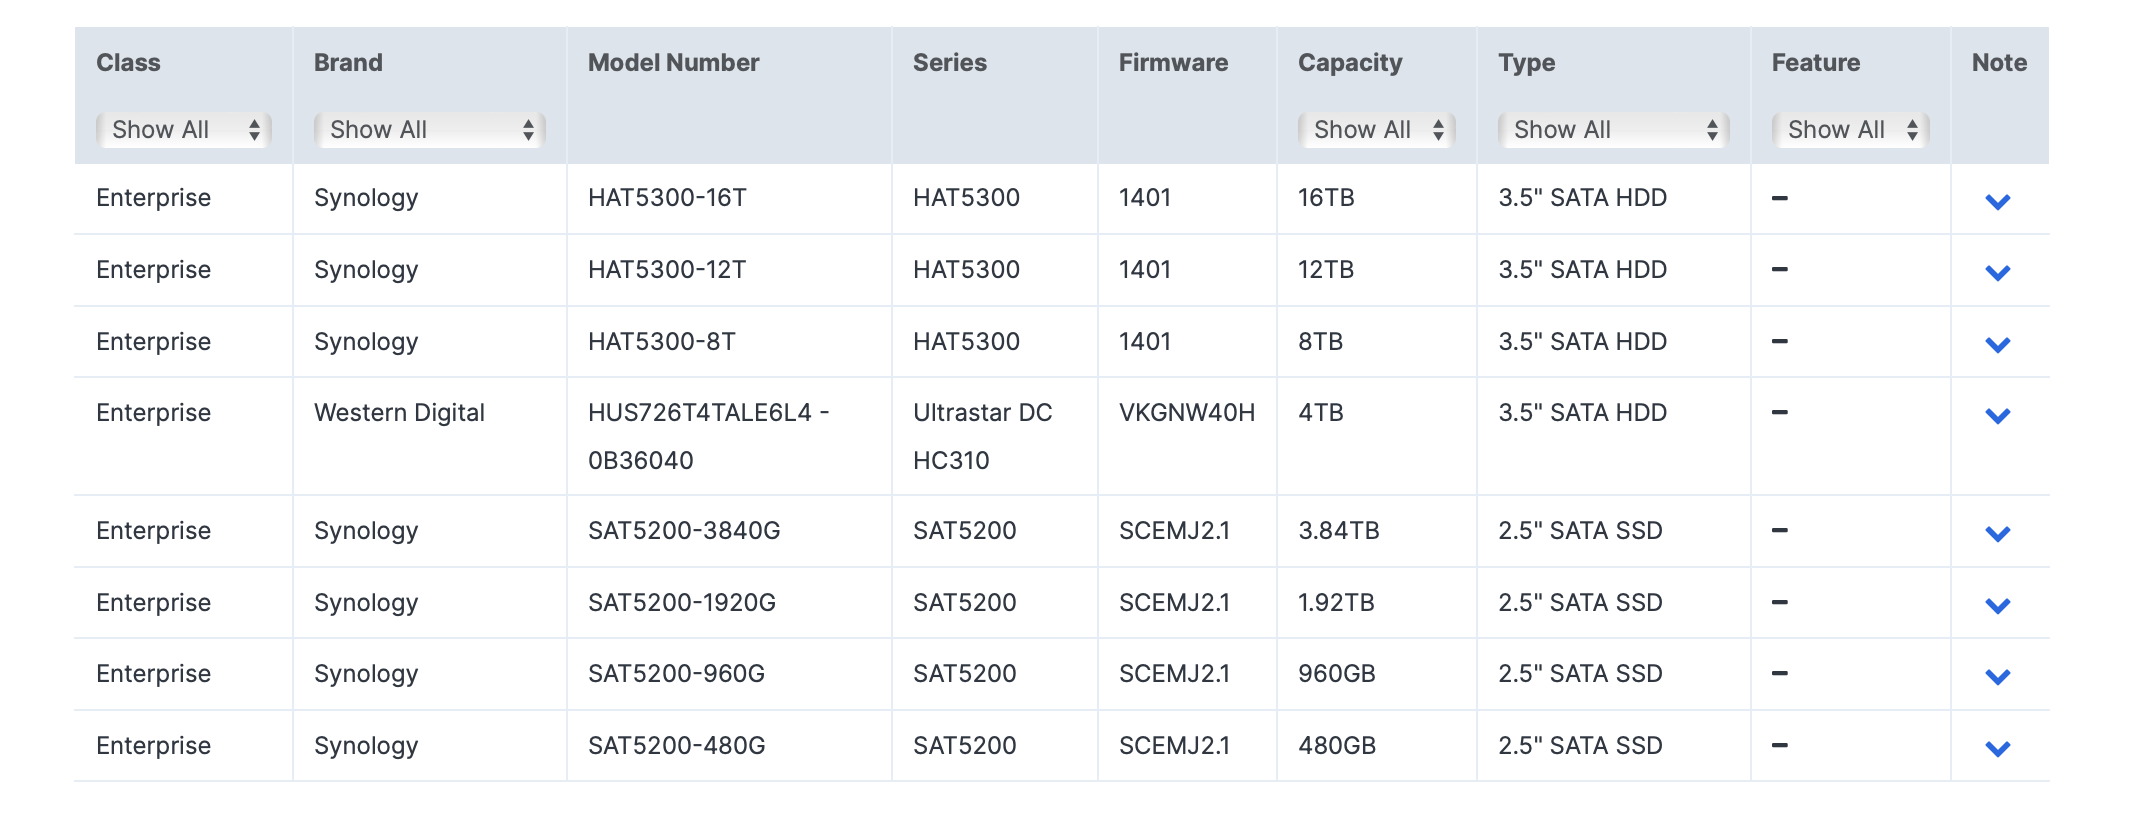Select model HUS726T4TALE6L4 - 0B36040
Screen dimensions: 2138x828
tap(709, 436)
